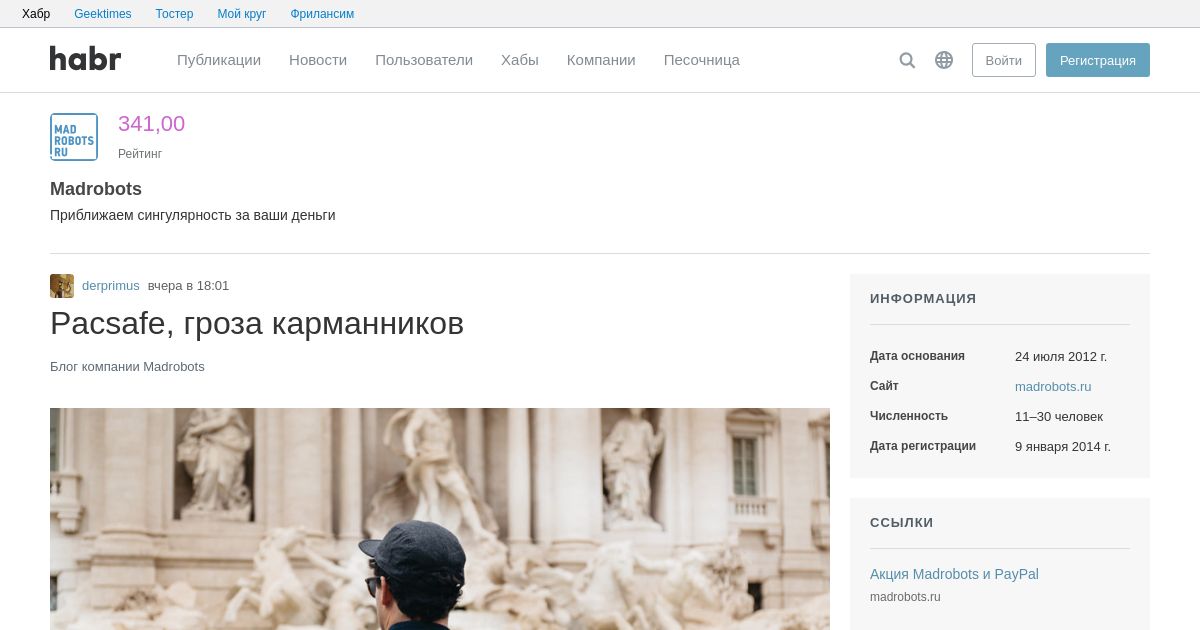Click the founding date 24 июля 2012 г.
This screenshot has width=1200, height=630.
point(1061,357)
